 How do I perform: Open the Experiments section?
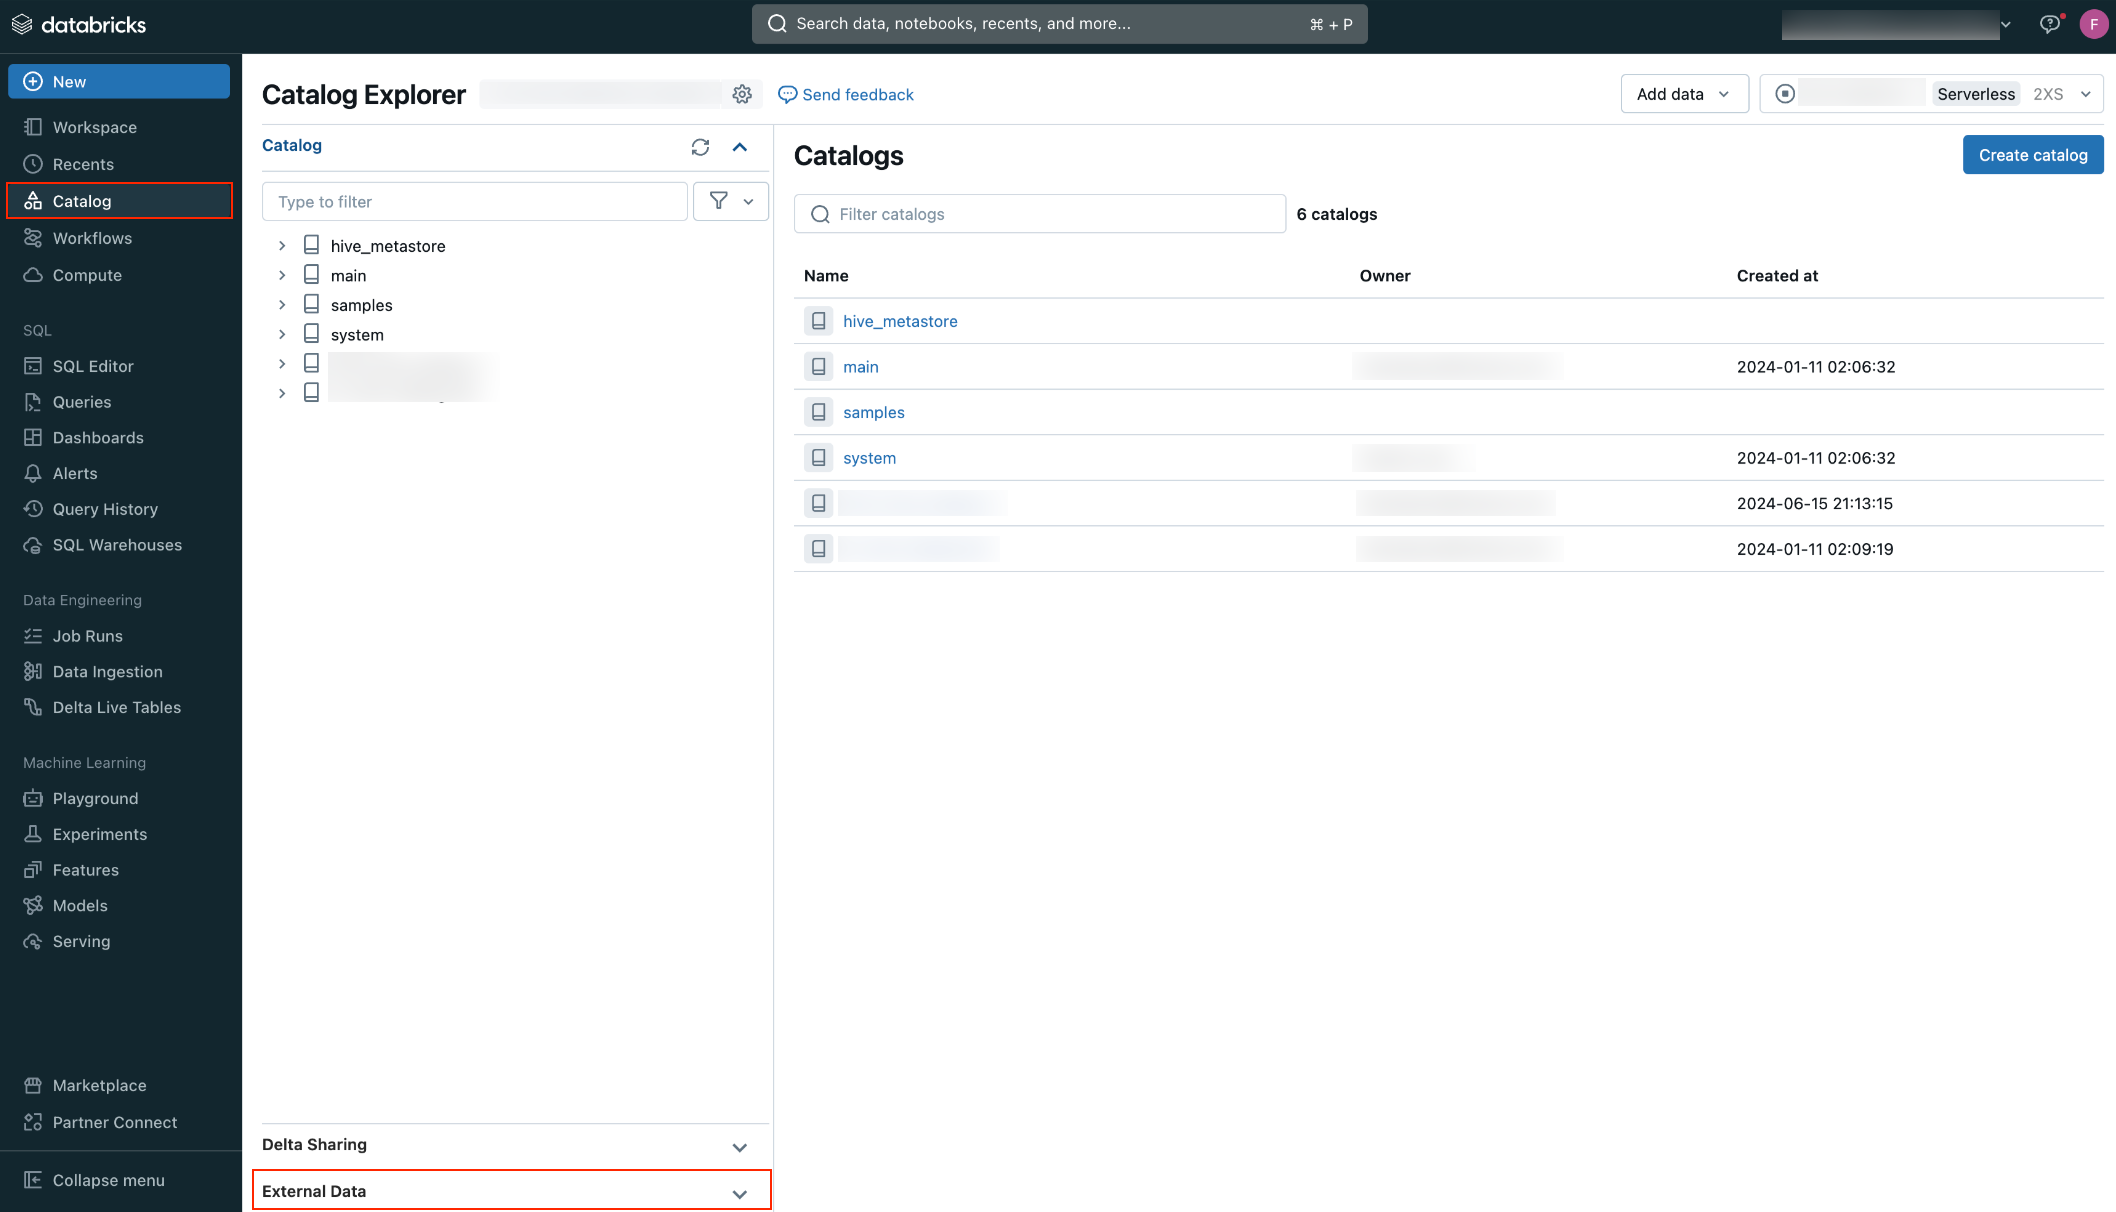pyautogui.click(x=99, y=833)
